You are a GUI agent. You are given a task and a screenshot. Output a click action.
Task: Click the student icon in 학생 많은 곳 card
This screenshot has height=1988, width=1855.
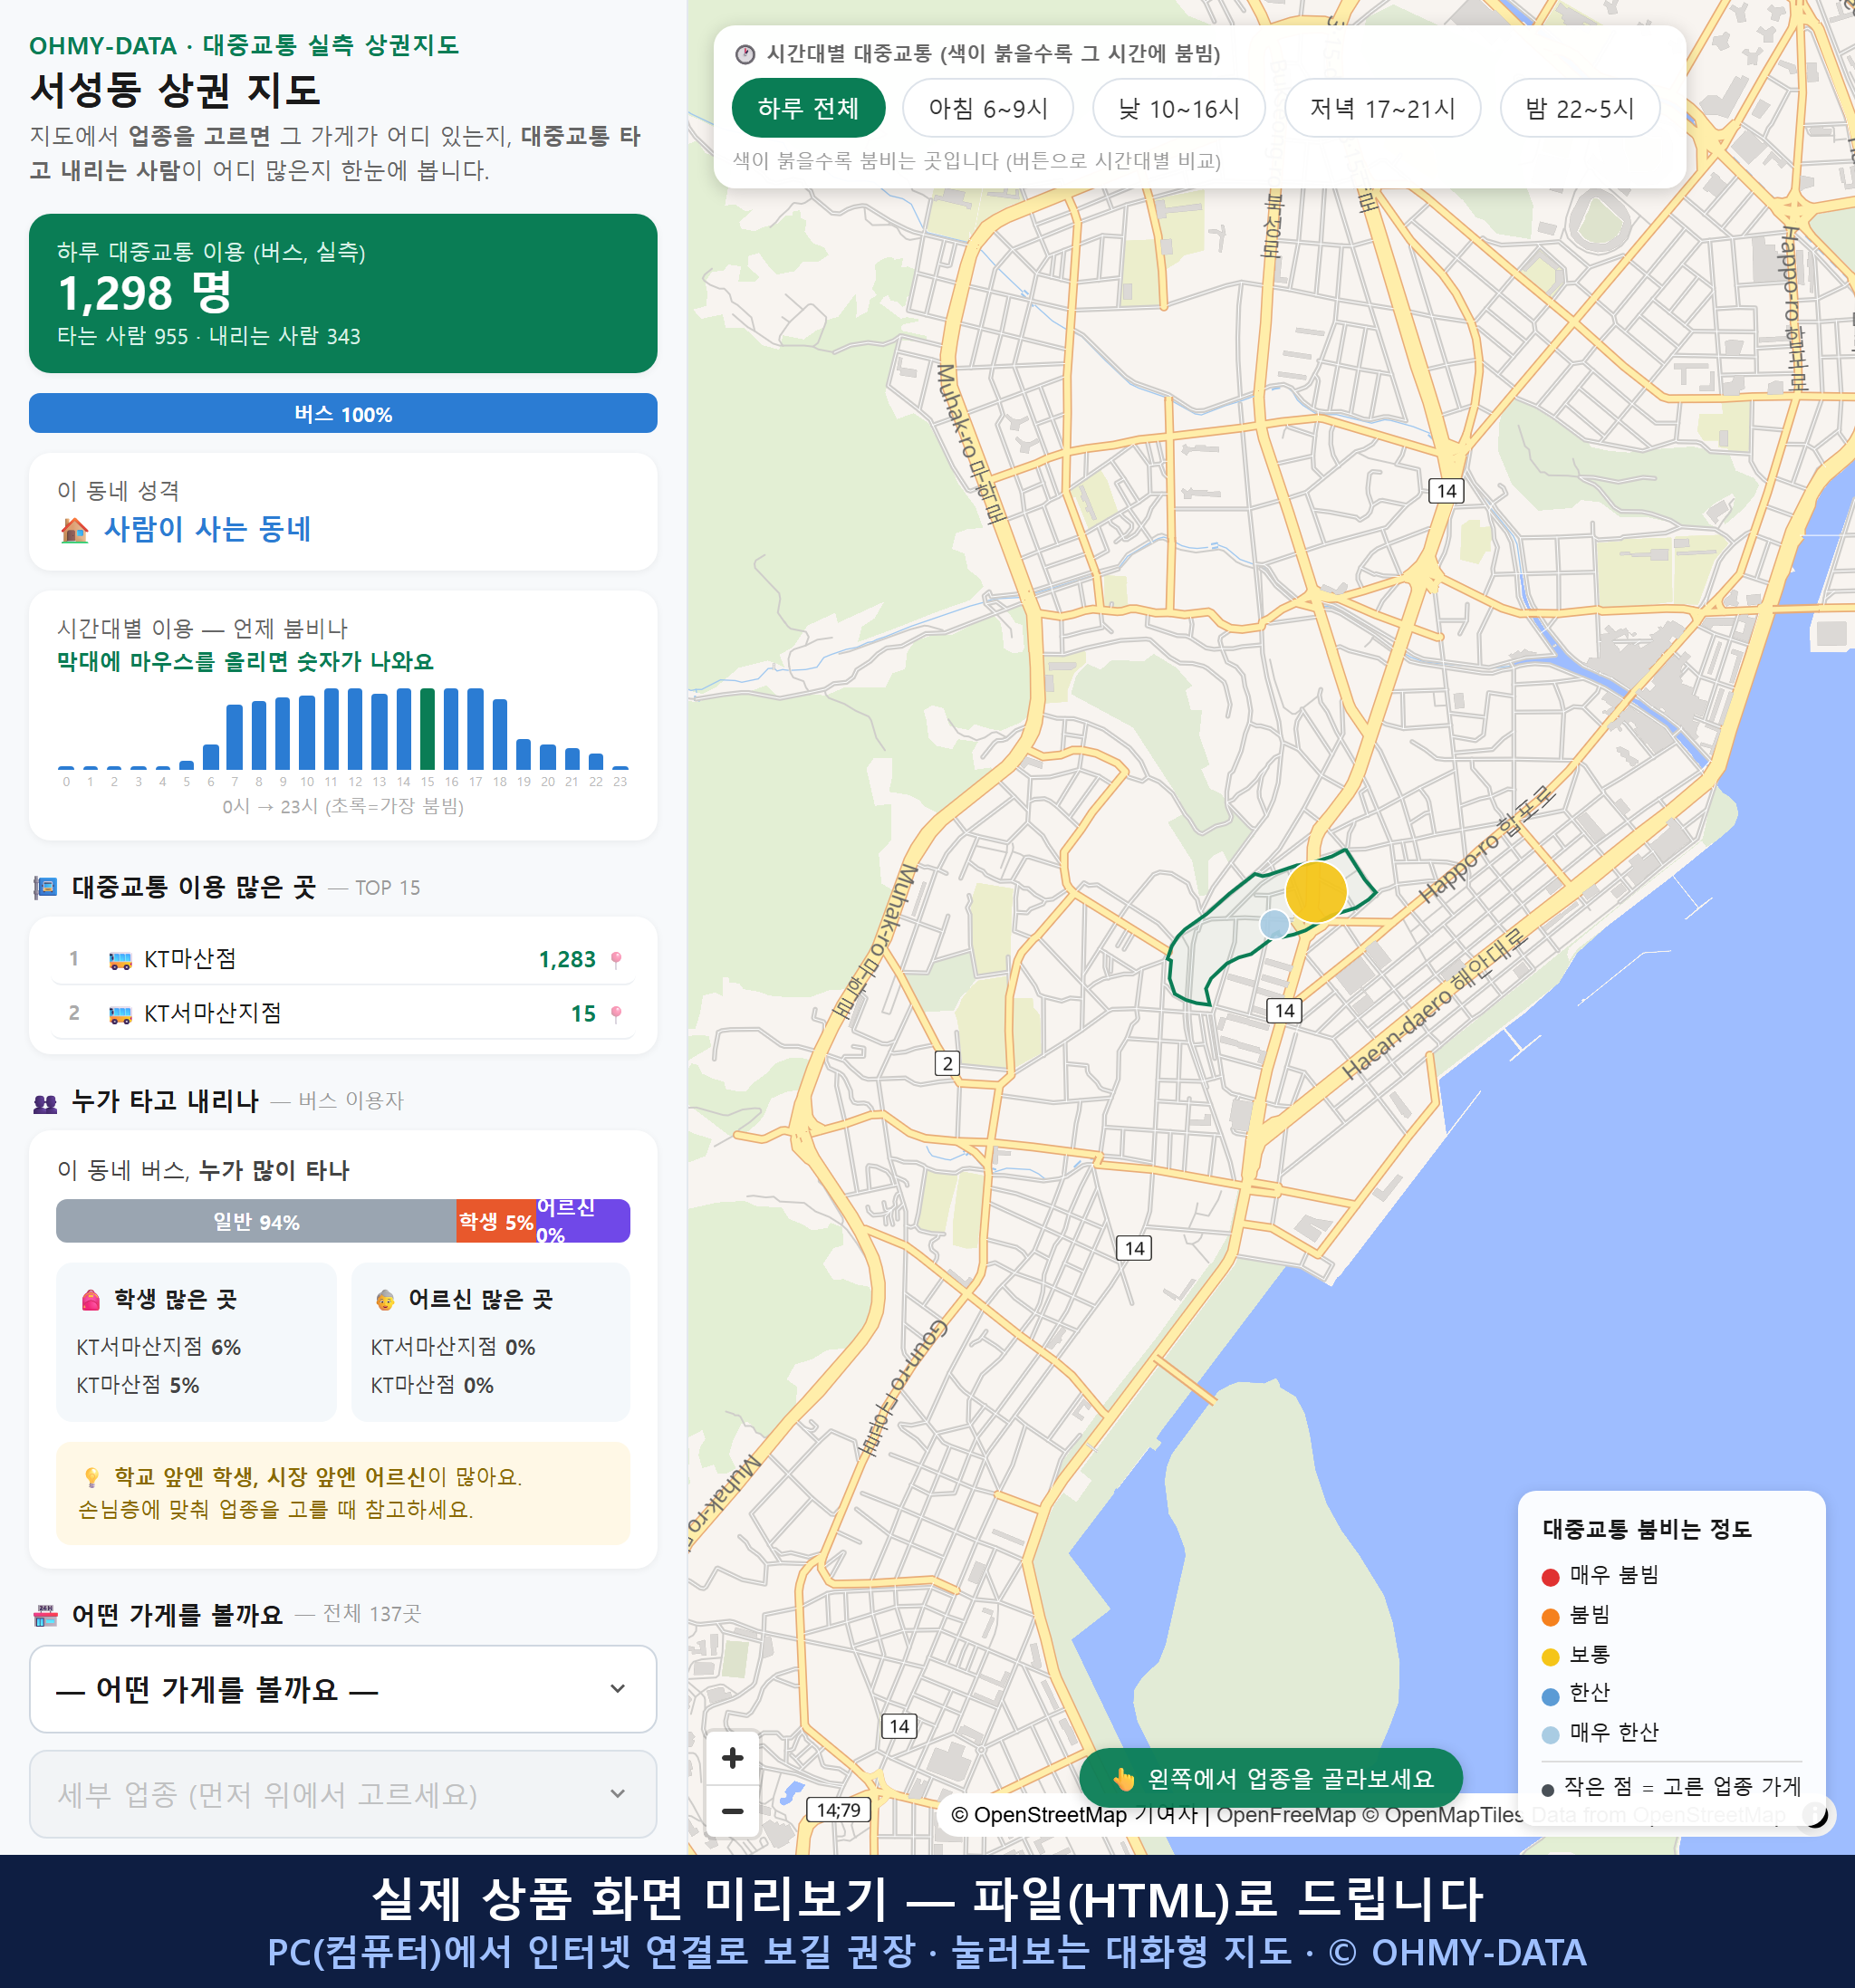[91, 1299]
